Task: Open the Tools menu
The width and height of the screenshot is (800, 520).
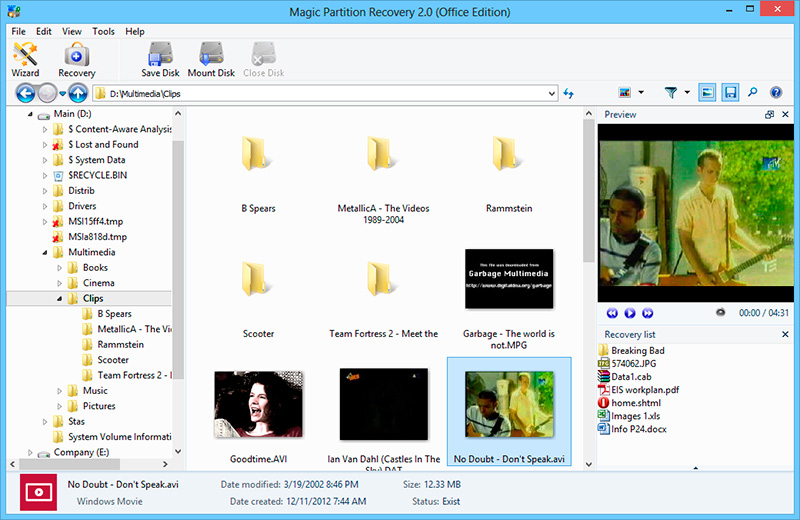Action: pyautogui.click(x=103, y=31)
